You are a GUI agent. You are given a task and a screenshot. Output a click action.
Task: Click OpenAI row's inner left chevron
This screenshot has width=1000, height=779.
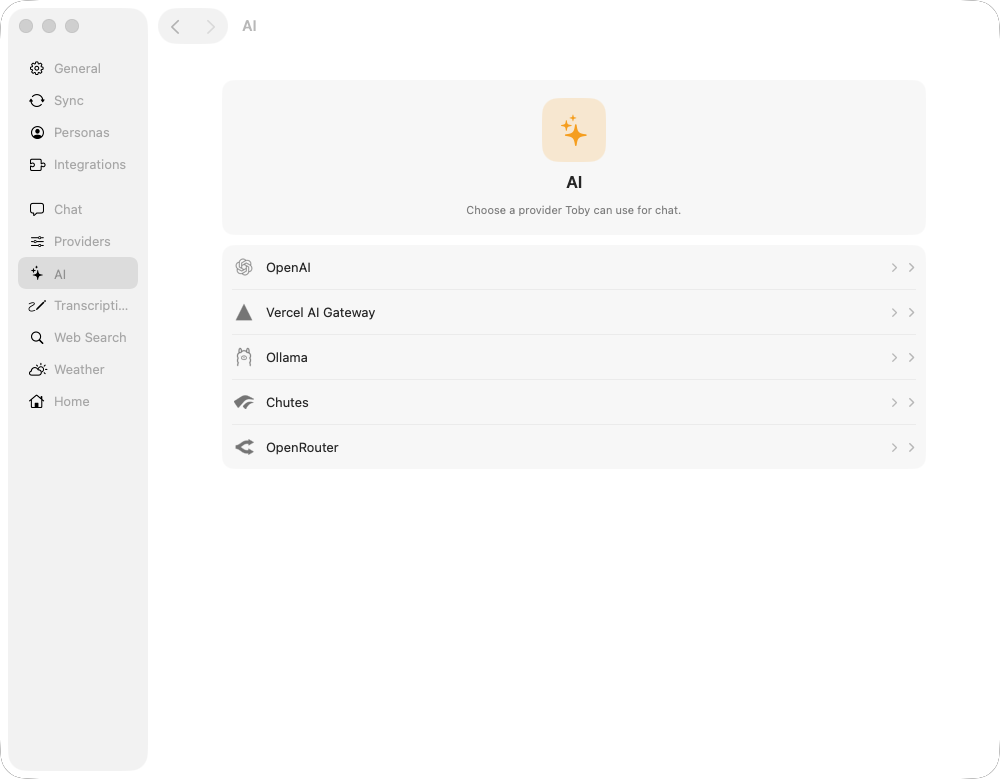point(894,267)
